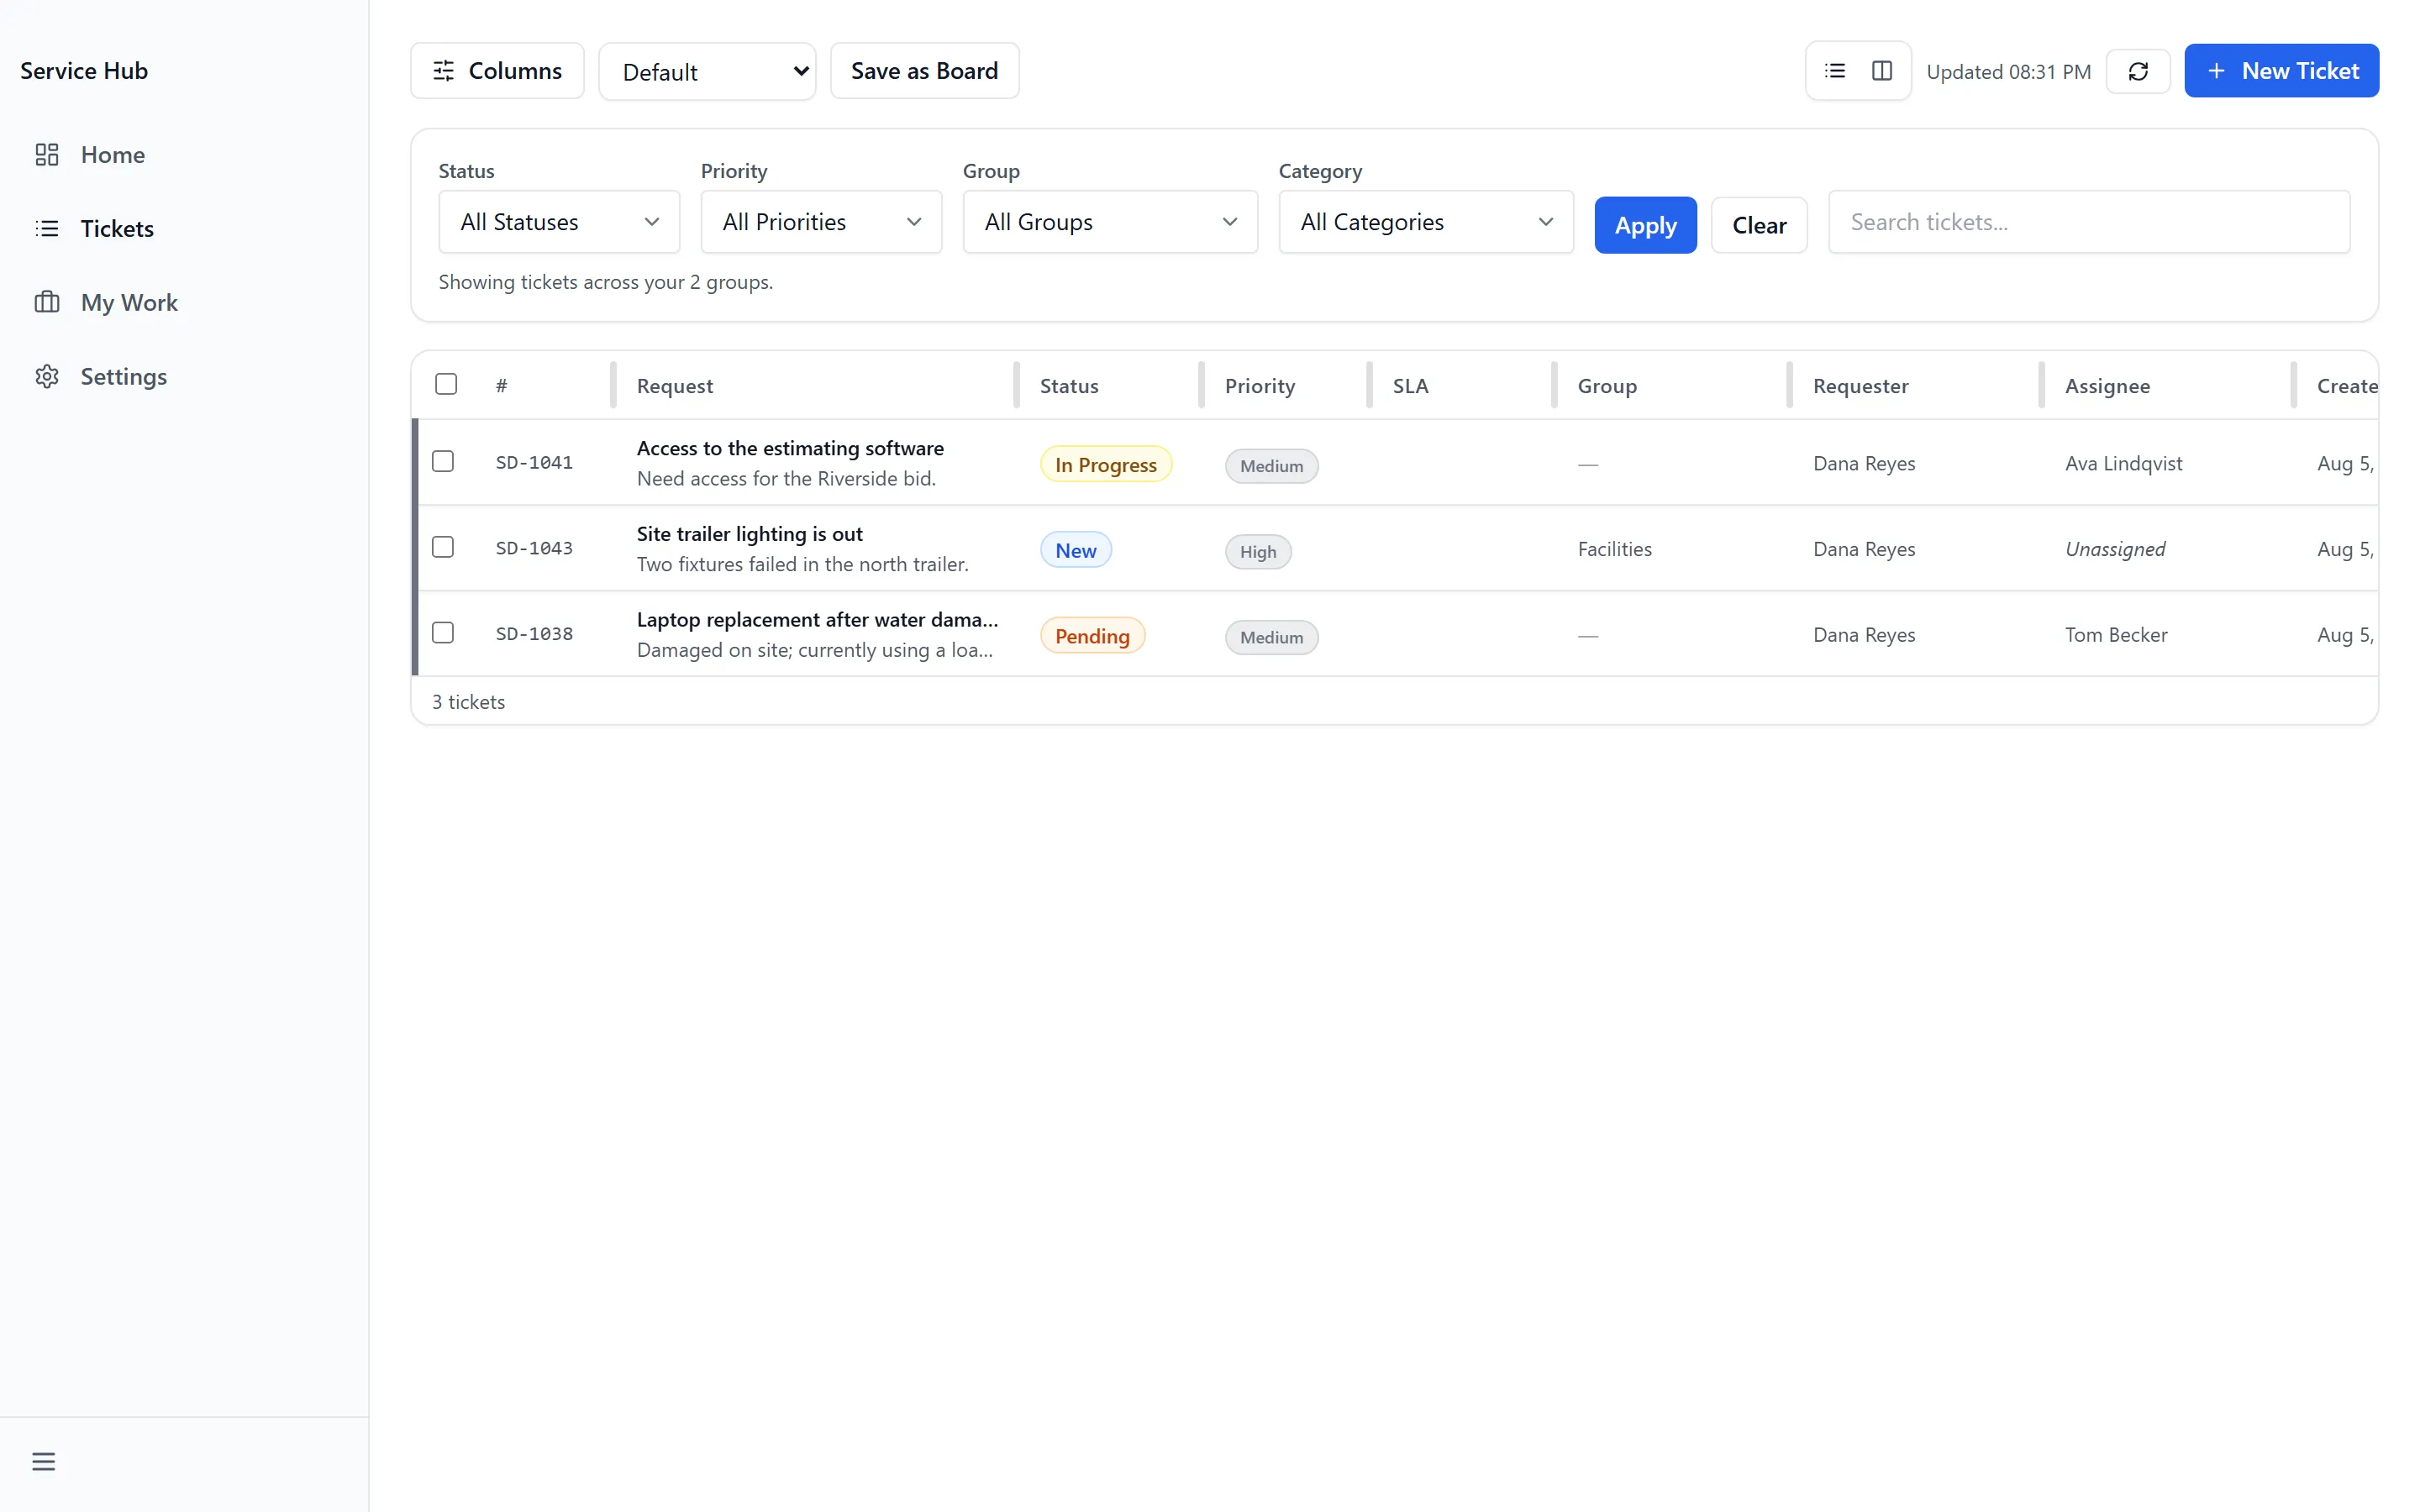This screenshot has width=2420, height=1512.
Task: Click the Pending status badge
Action: (x=1092, y=637)
